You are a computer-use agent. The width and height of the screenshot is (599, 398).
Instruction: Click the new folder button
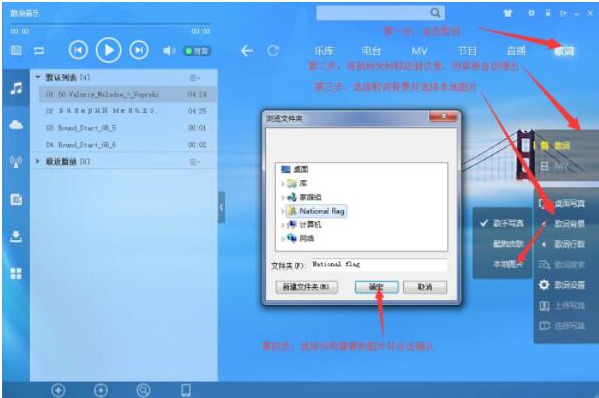pos(306,287)
